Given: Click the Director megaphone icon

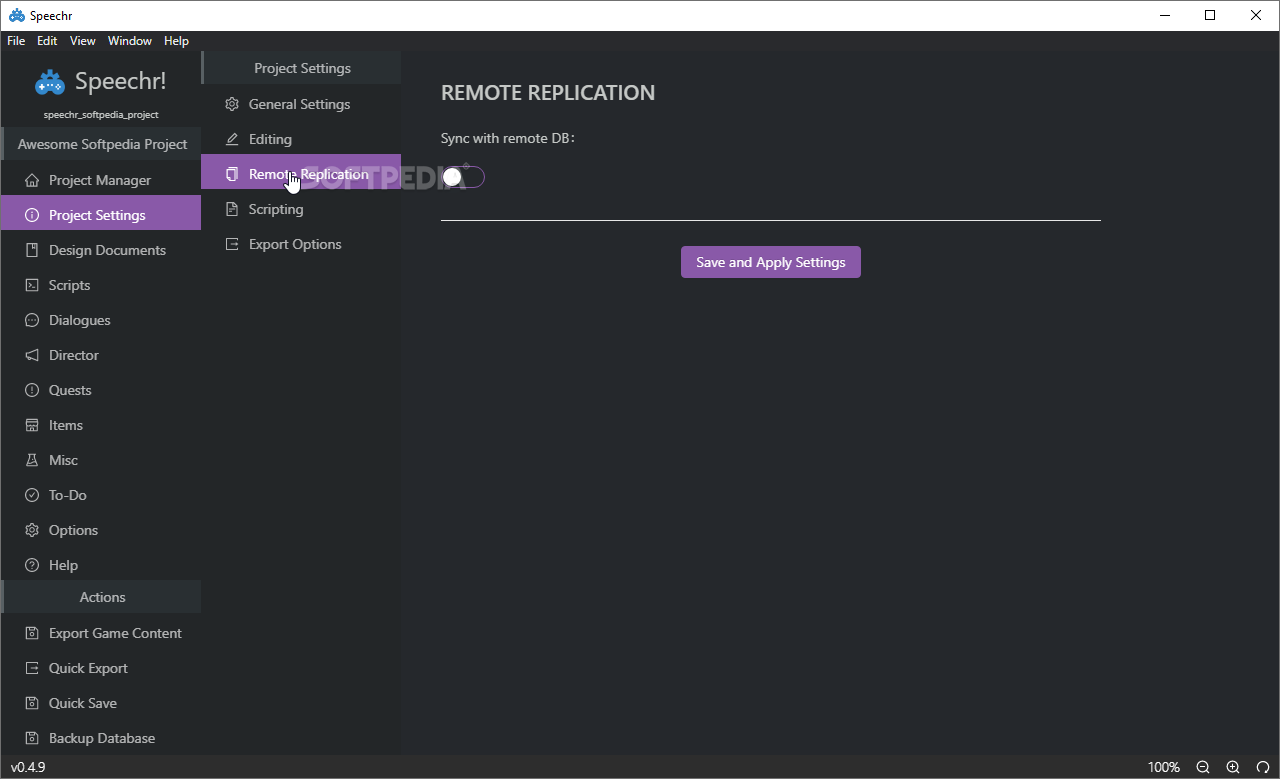Looking at the screenshot, I should pos(31,355).
